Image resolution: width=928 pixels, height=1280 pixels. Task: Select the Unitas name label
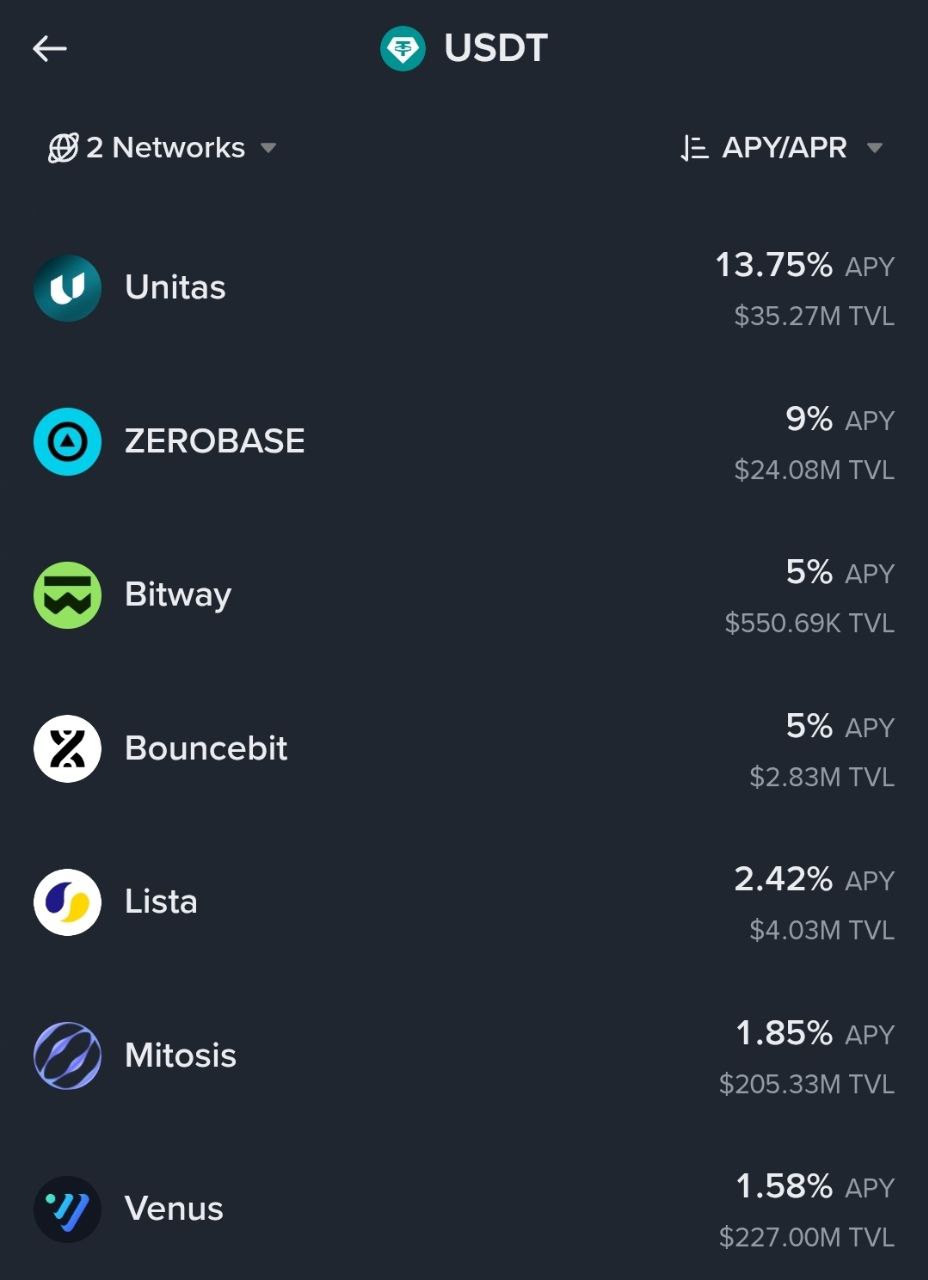(175, 288)
